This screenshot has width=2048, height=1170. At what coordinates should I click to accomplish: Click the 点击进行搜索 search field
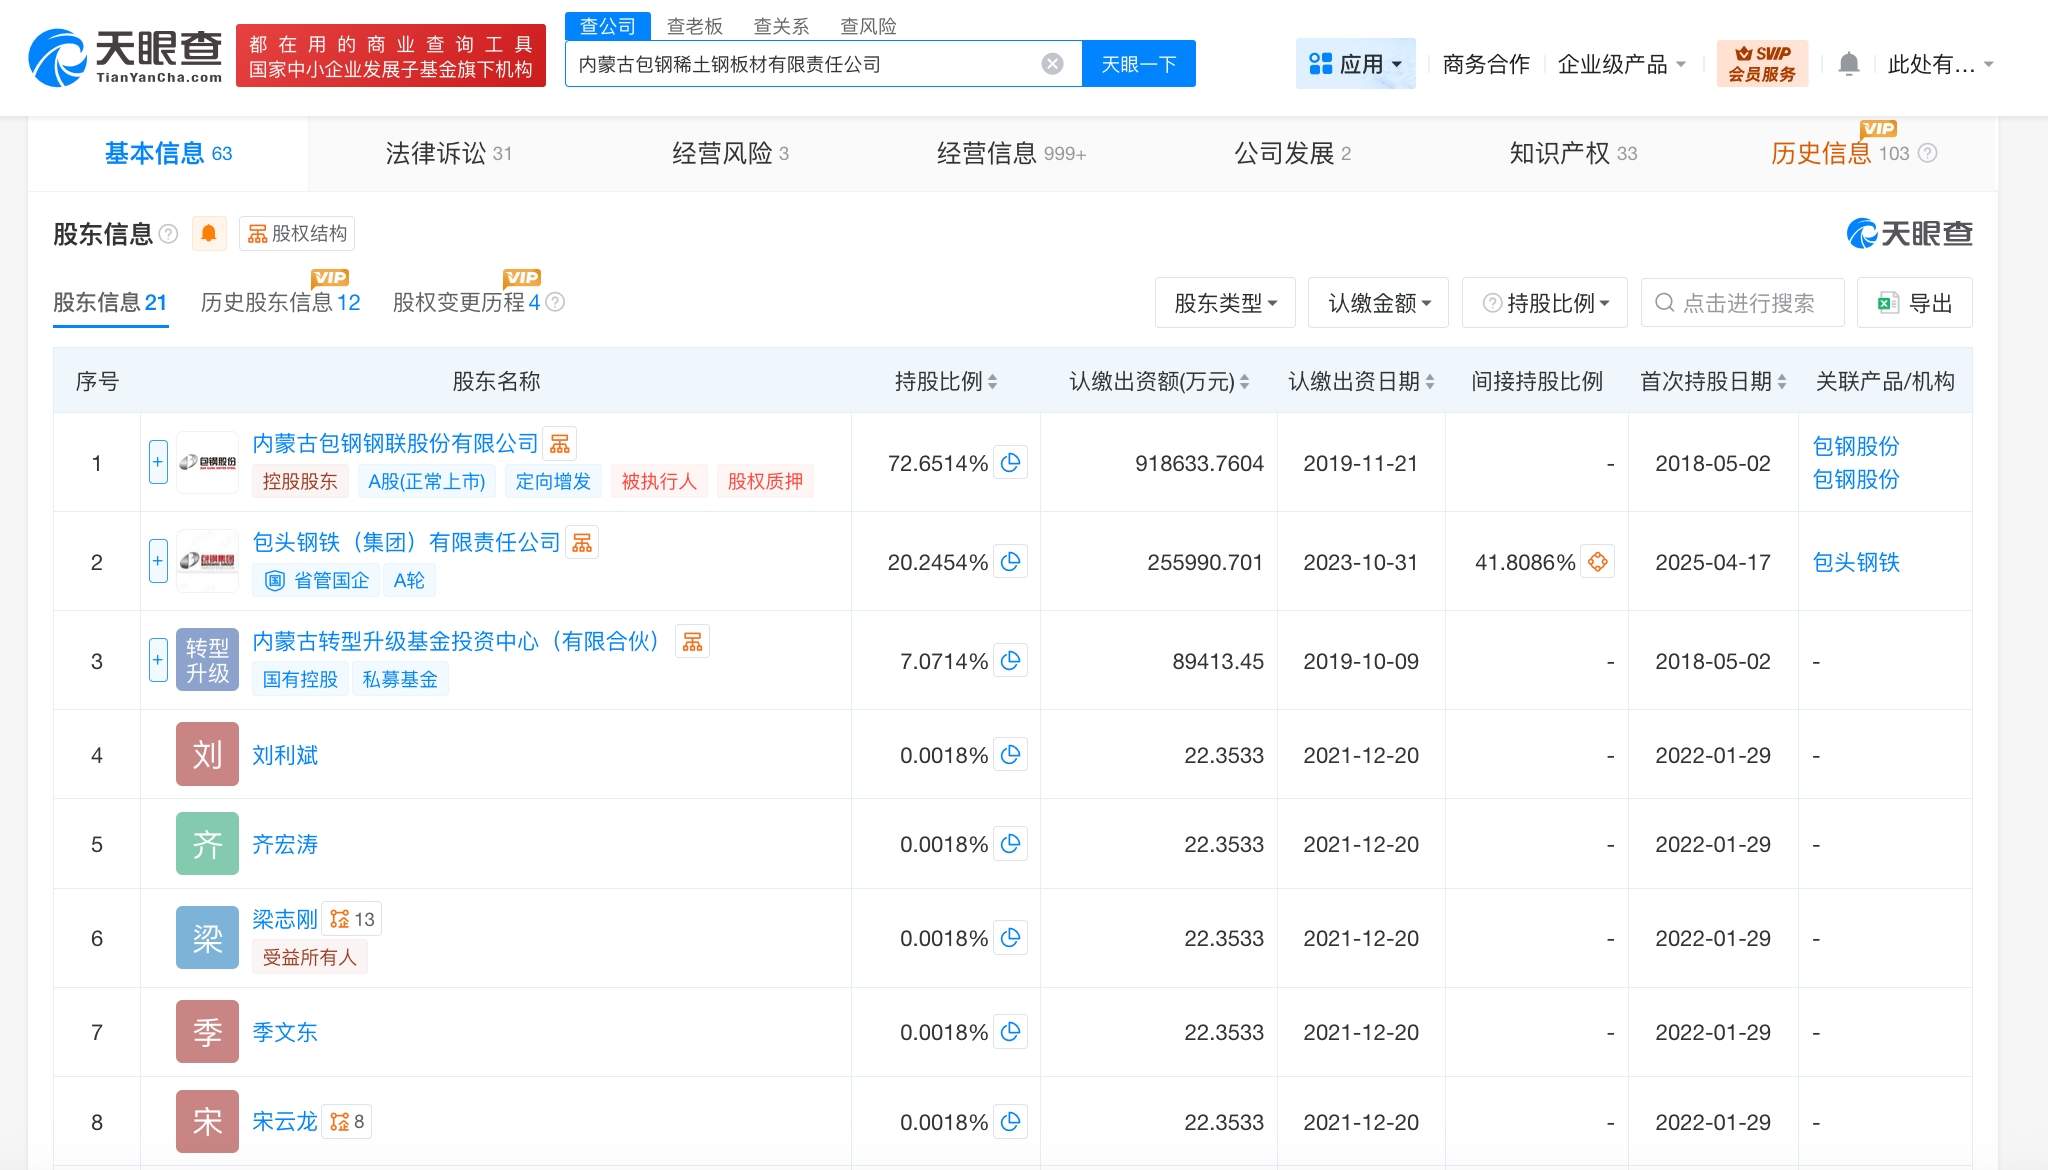coord(1743,302)
